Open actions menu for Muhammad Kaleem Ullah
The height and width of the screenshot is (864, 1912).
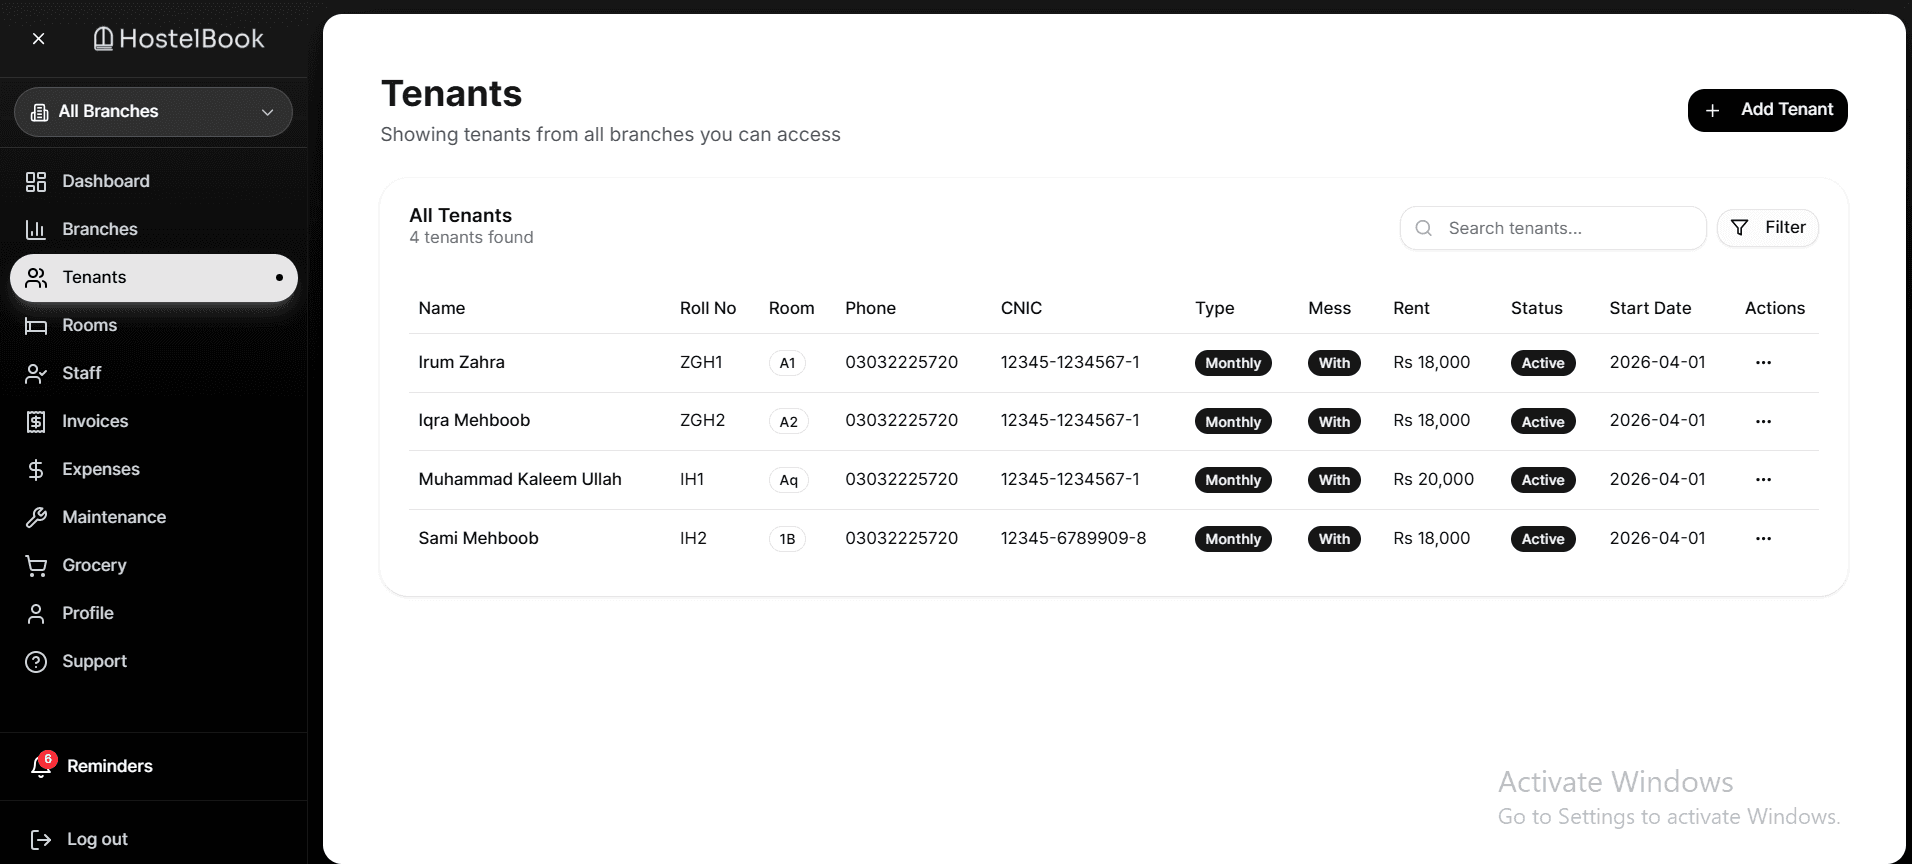1763,480
